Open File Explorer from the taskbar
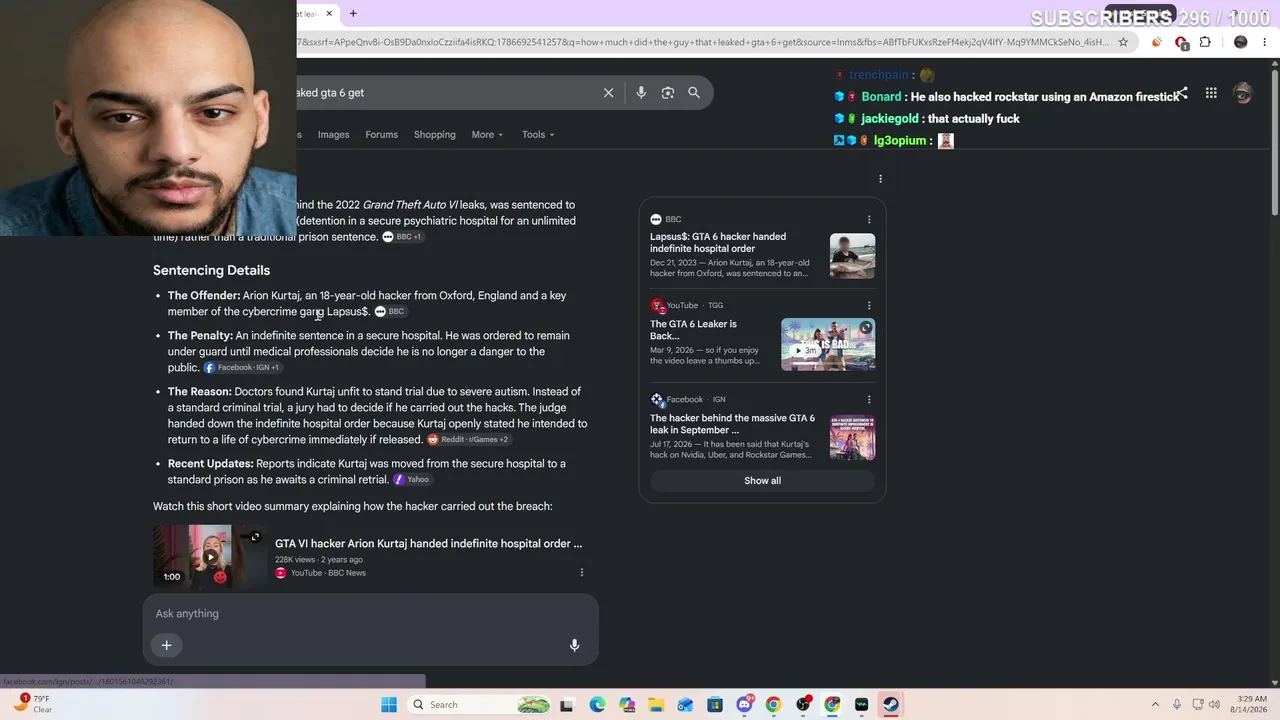 pos(656,705)
